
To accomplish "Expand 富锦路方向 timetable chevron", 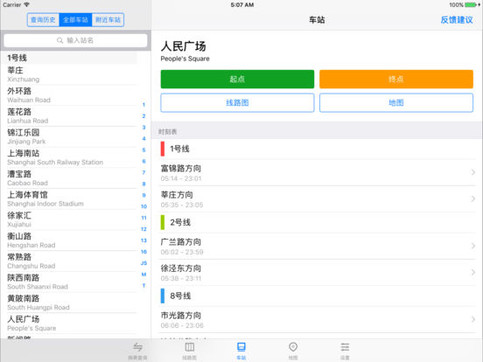I will tap(473, 172).
